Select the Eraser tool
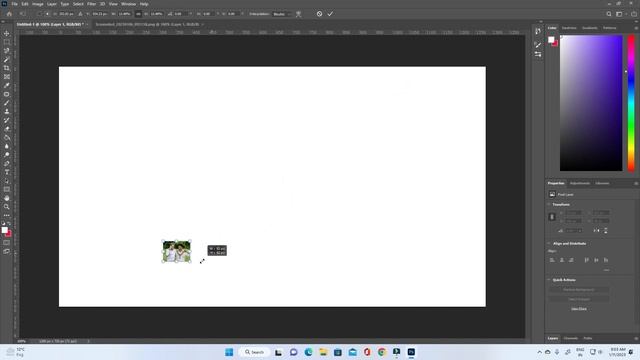Image resolution: width=640 pixels, height=360 pixels. [7, 129]
